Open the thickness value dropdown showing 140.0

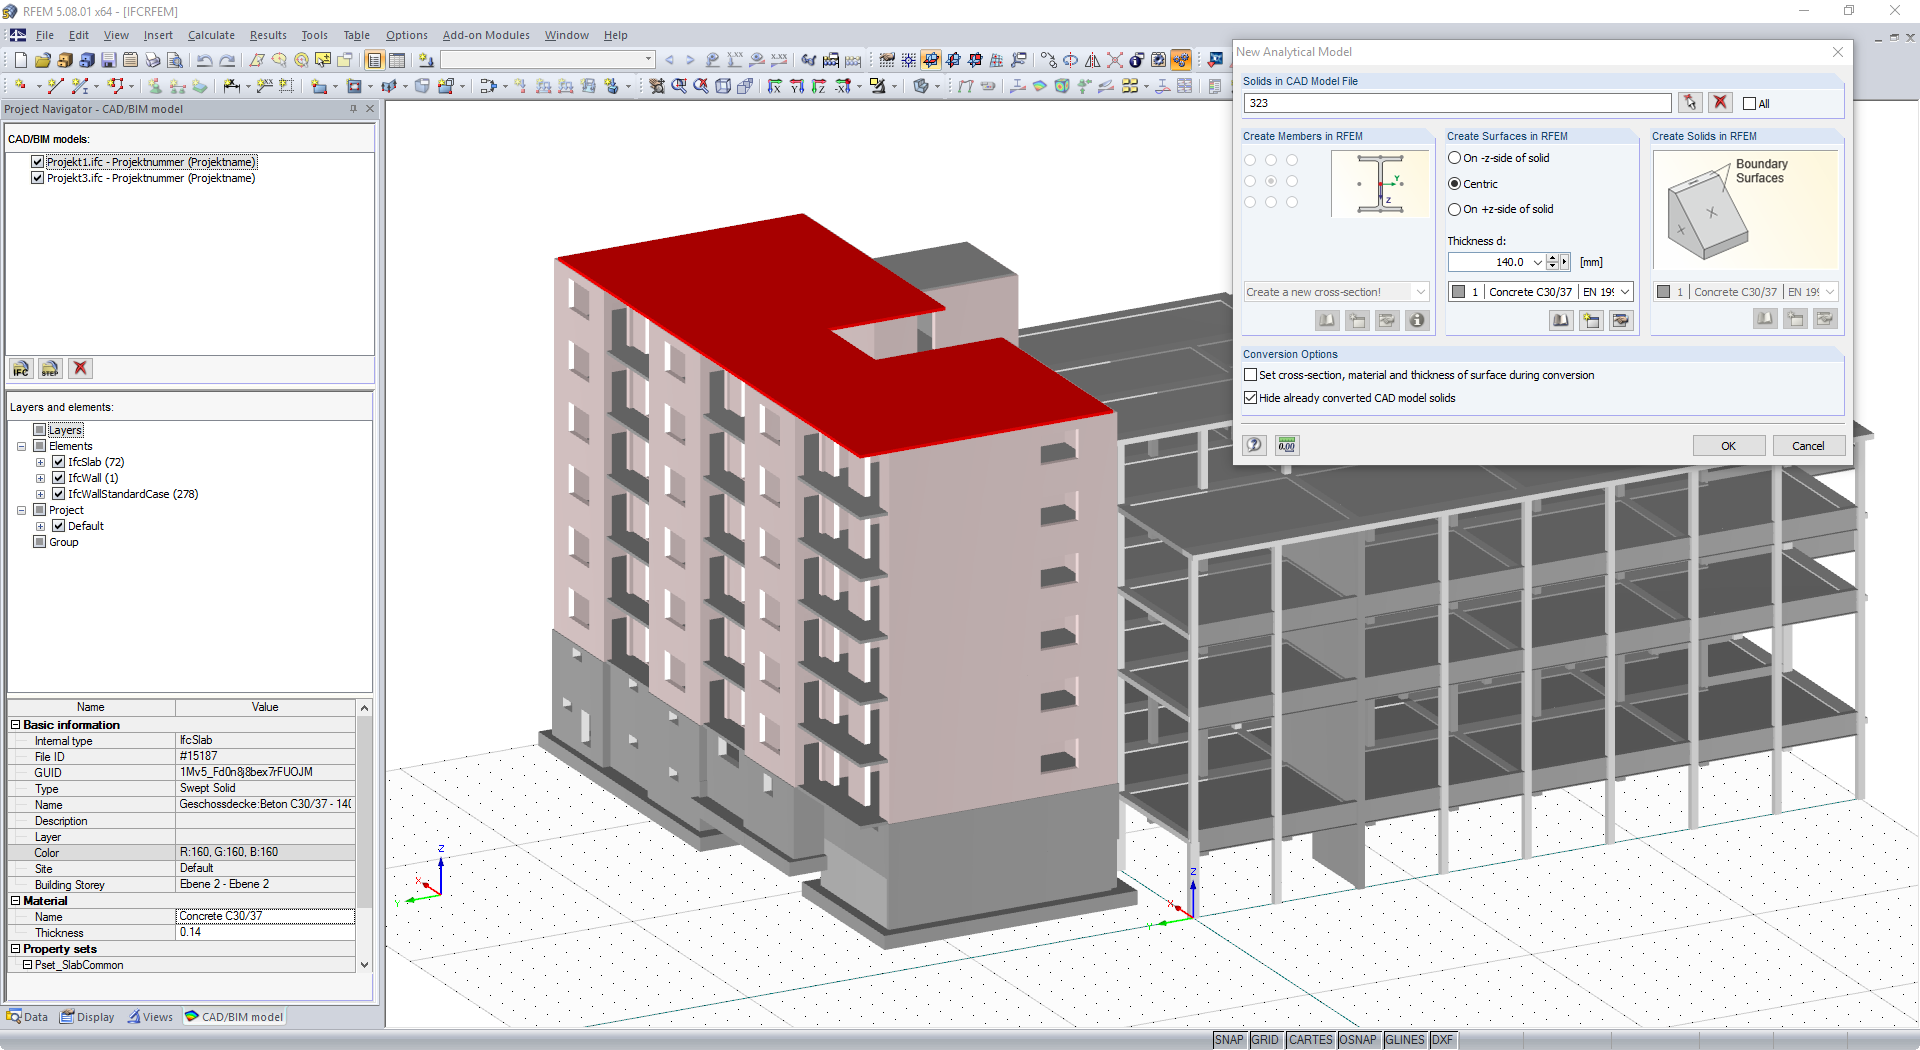coord(1539,261)
